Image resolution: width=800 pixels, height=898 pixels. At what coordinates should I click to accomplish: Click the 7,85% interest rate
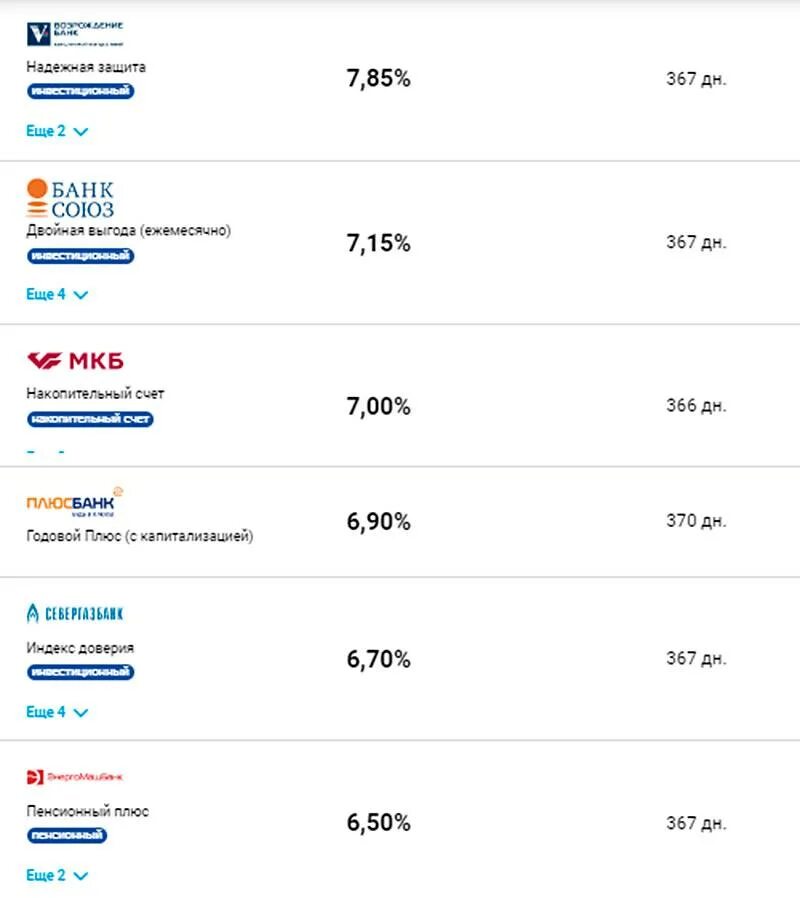tap(378, 80)
